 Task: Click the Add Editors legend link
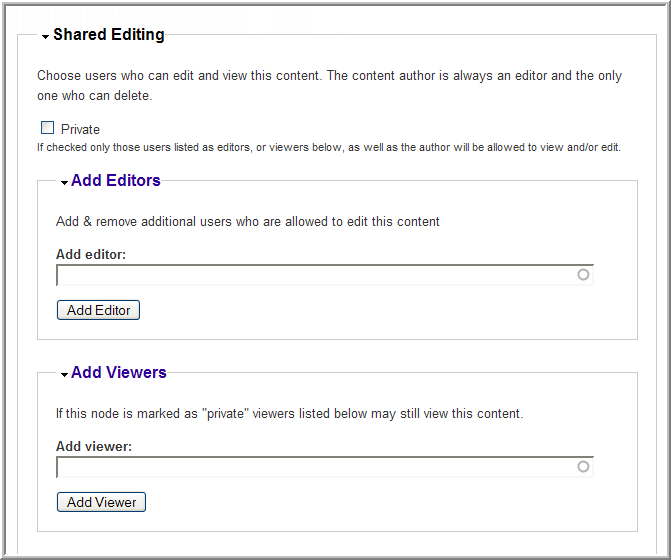tap(115, 181)
